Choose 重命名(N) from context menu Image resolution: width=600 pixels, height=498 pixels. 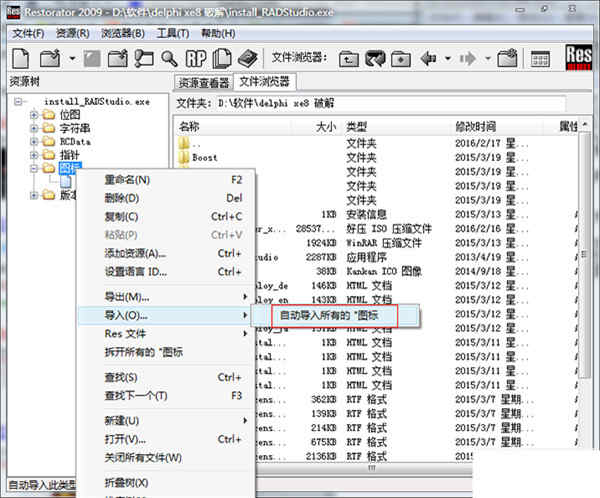166,180
